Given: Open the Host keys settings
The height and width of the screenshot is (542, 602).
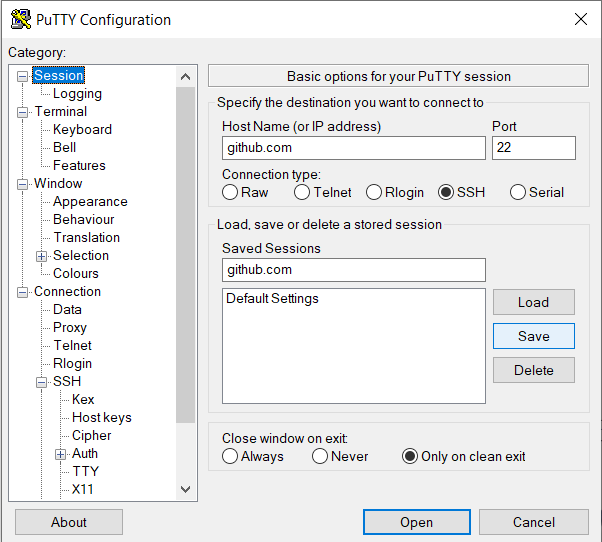Looking at the screenshot, I should [102, 417].
